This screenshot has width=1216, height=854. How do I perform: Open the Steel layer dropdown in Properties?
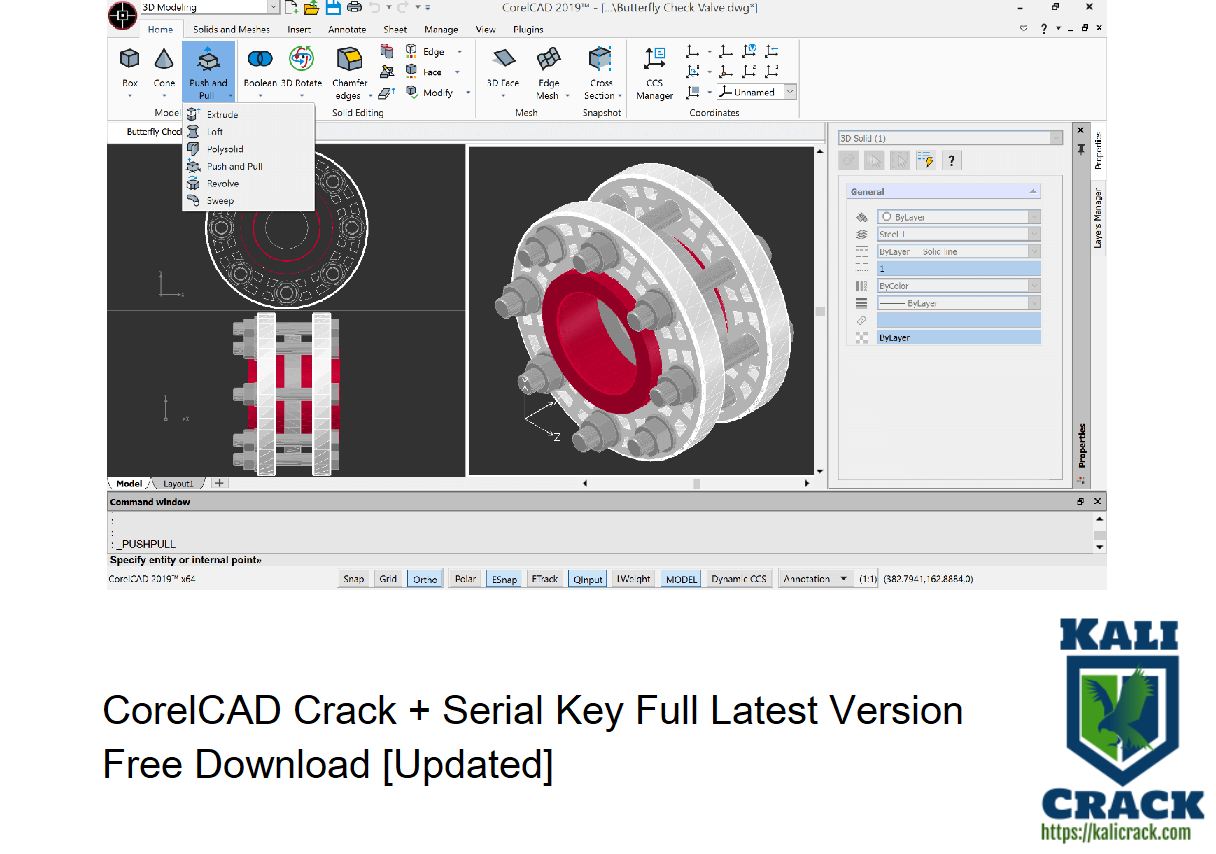(x=959, y=234)
